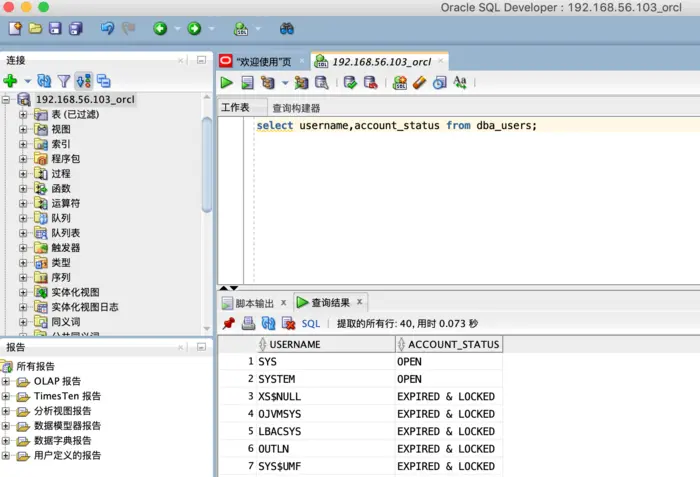700x477 pixels.
Task: Delete selected row icon in query result toolbar
Action: pyautogui.click(x=288, y=323)
